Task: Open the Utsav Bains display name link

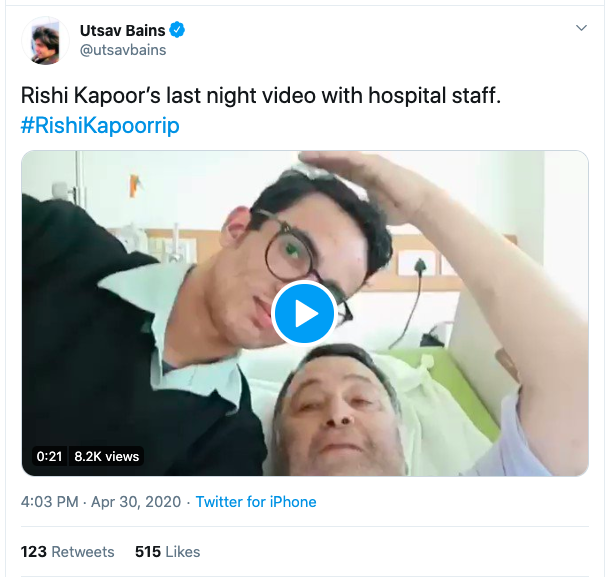Action: tap(122, 31)
